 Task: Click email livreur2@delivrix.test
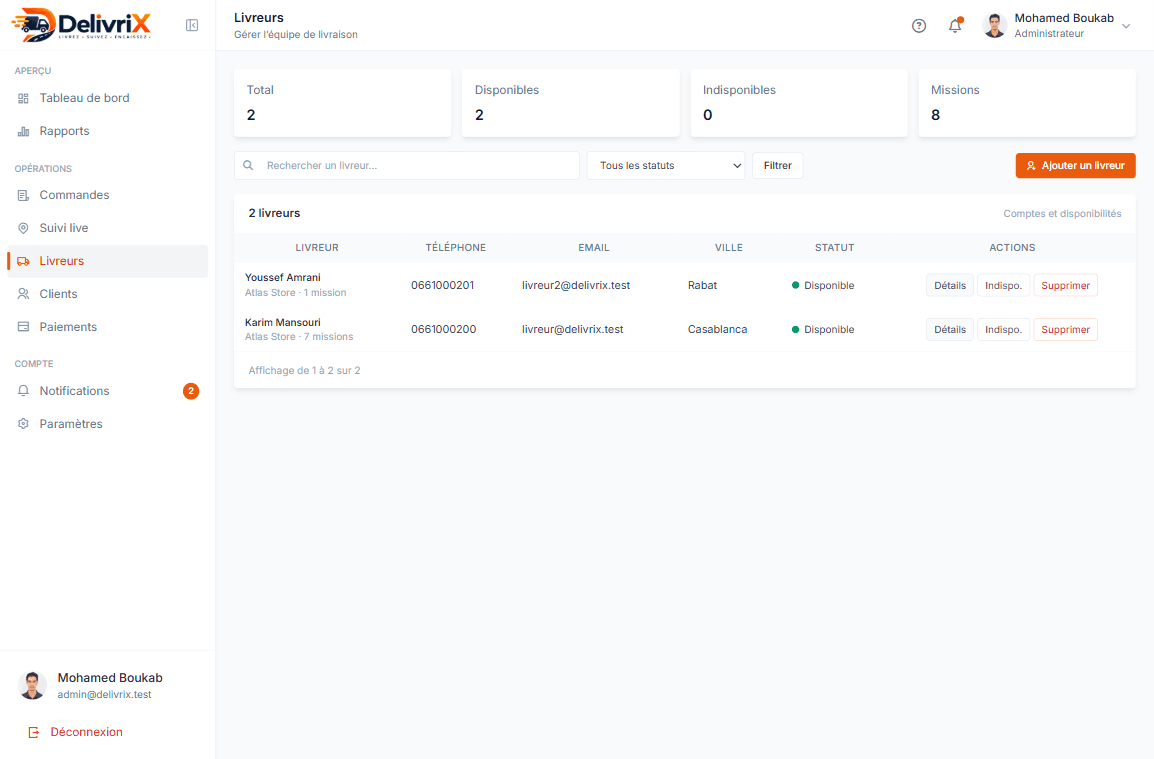click(x=576, y=286)
